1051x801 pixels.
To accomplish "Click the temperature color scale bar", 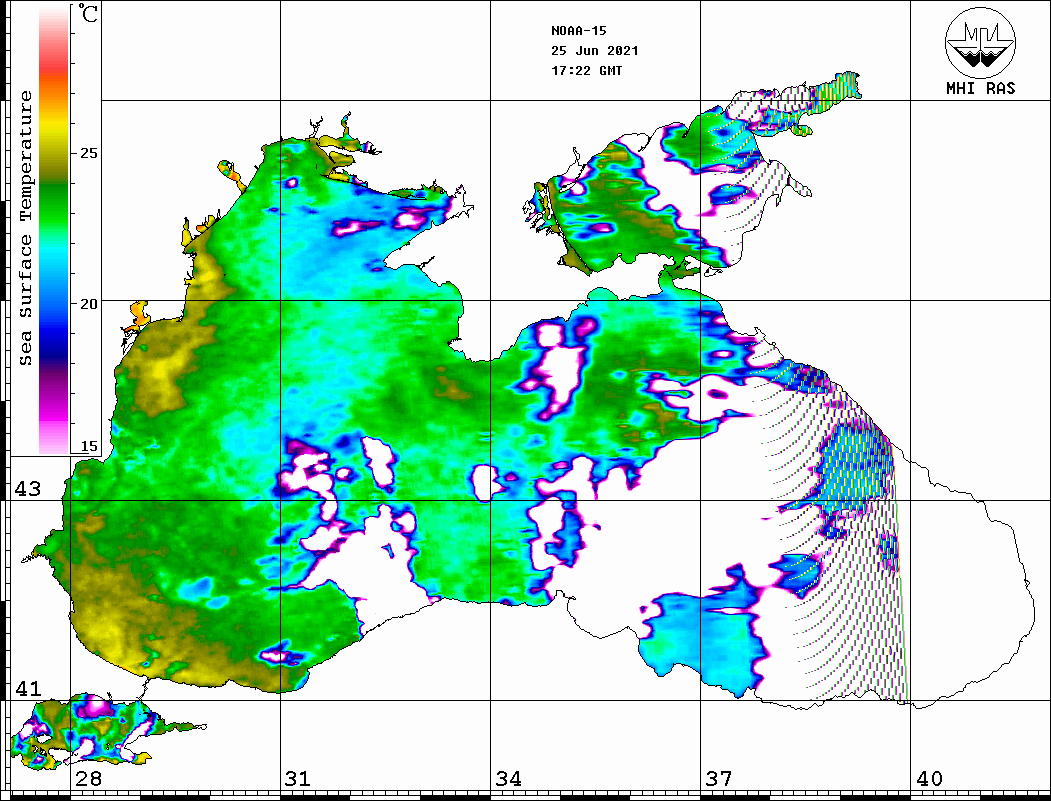I will 54,230.
